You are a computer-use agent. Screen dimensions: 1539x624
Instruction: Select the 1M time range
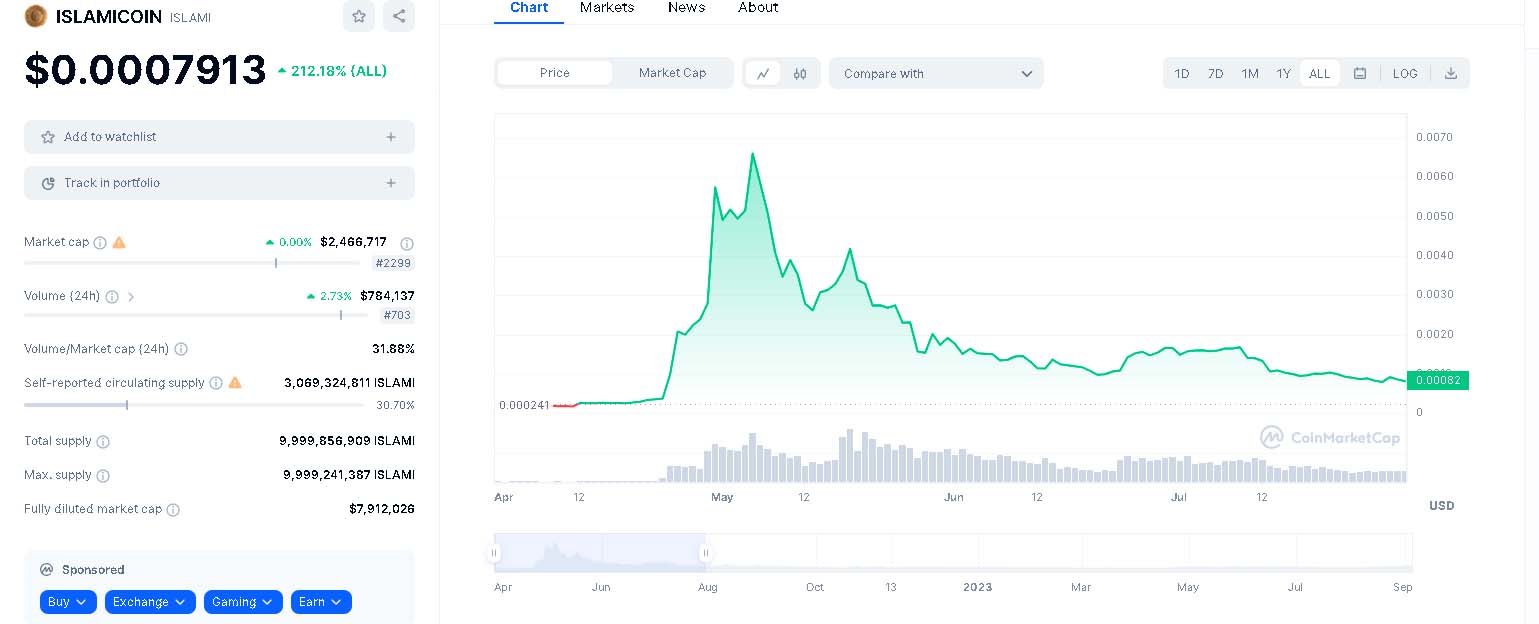tap(1250, 73)
